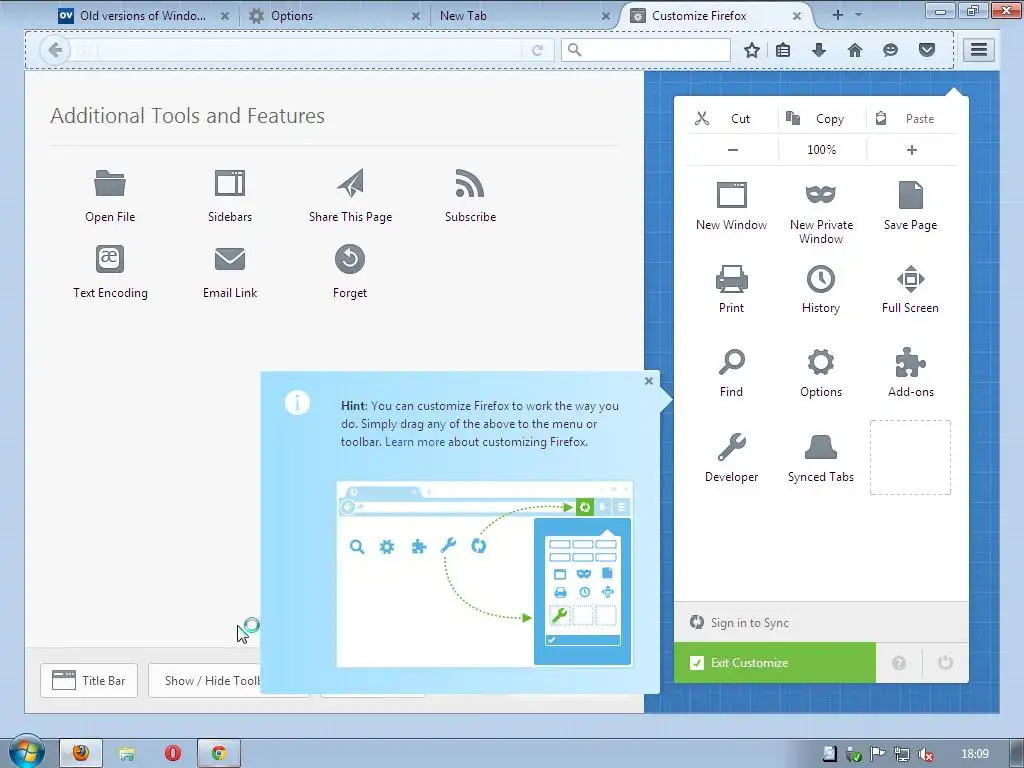Close the New Tab tab

(x=605, y=16)
